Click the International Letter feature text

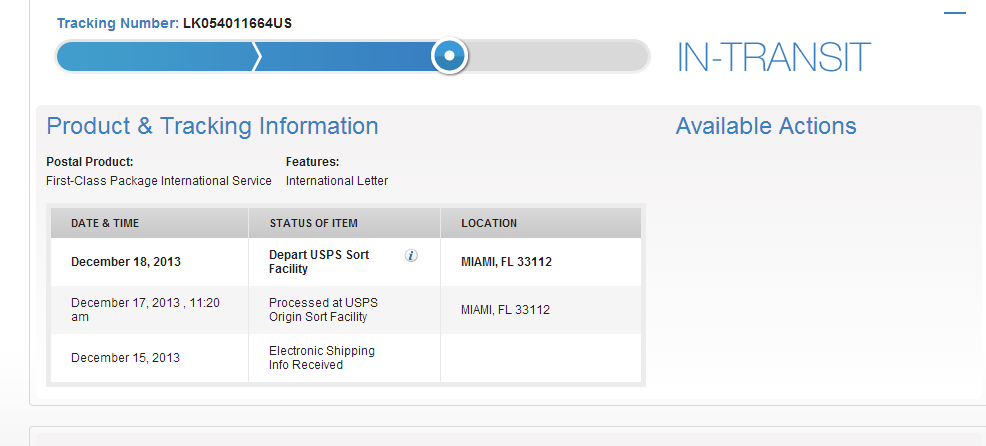tap(337, 181)
